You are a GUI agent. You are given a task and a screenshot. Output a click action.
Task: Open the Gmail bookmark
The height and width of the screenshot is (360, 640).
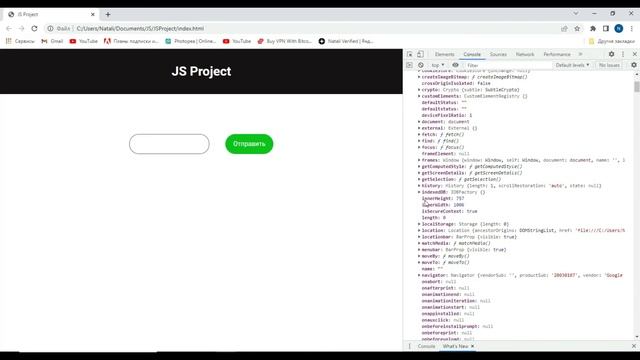tap(52, 41)
